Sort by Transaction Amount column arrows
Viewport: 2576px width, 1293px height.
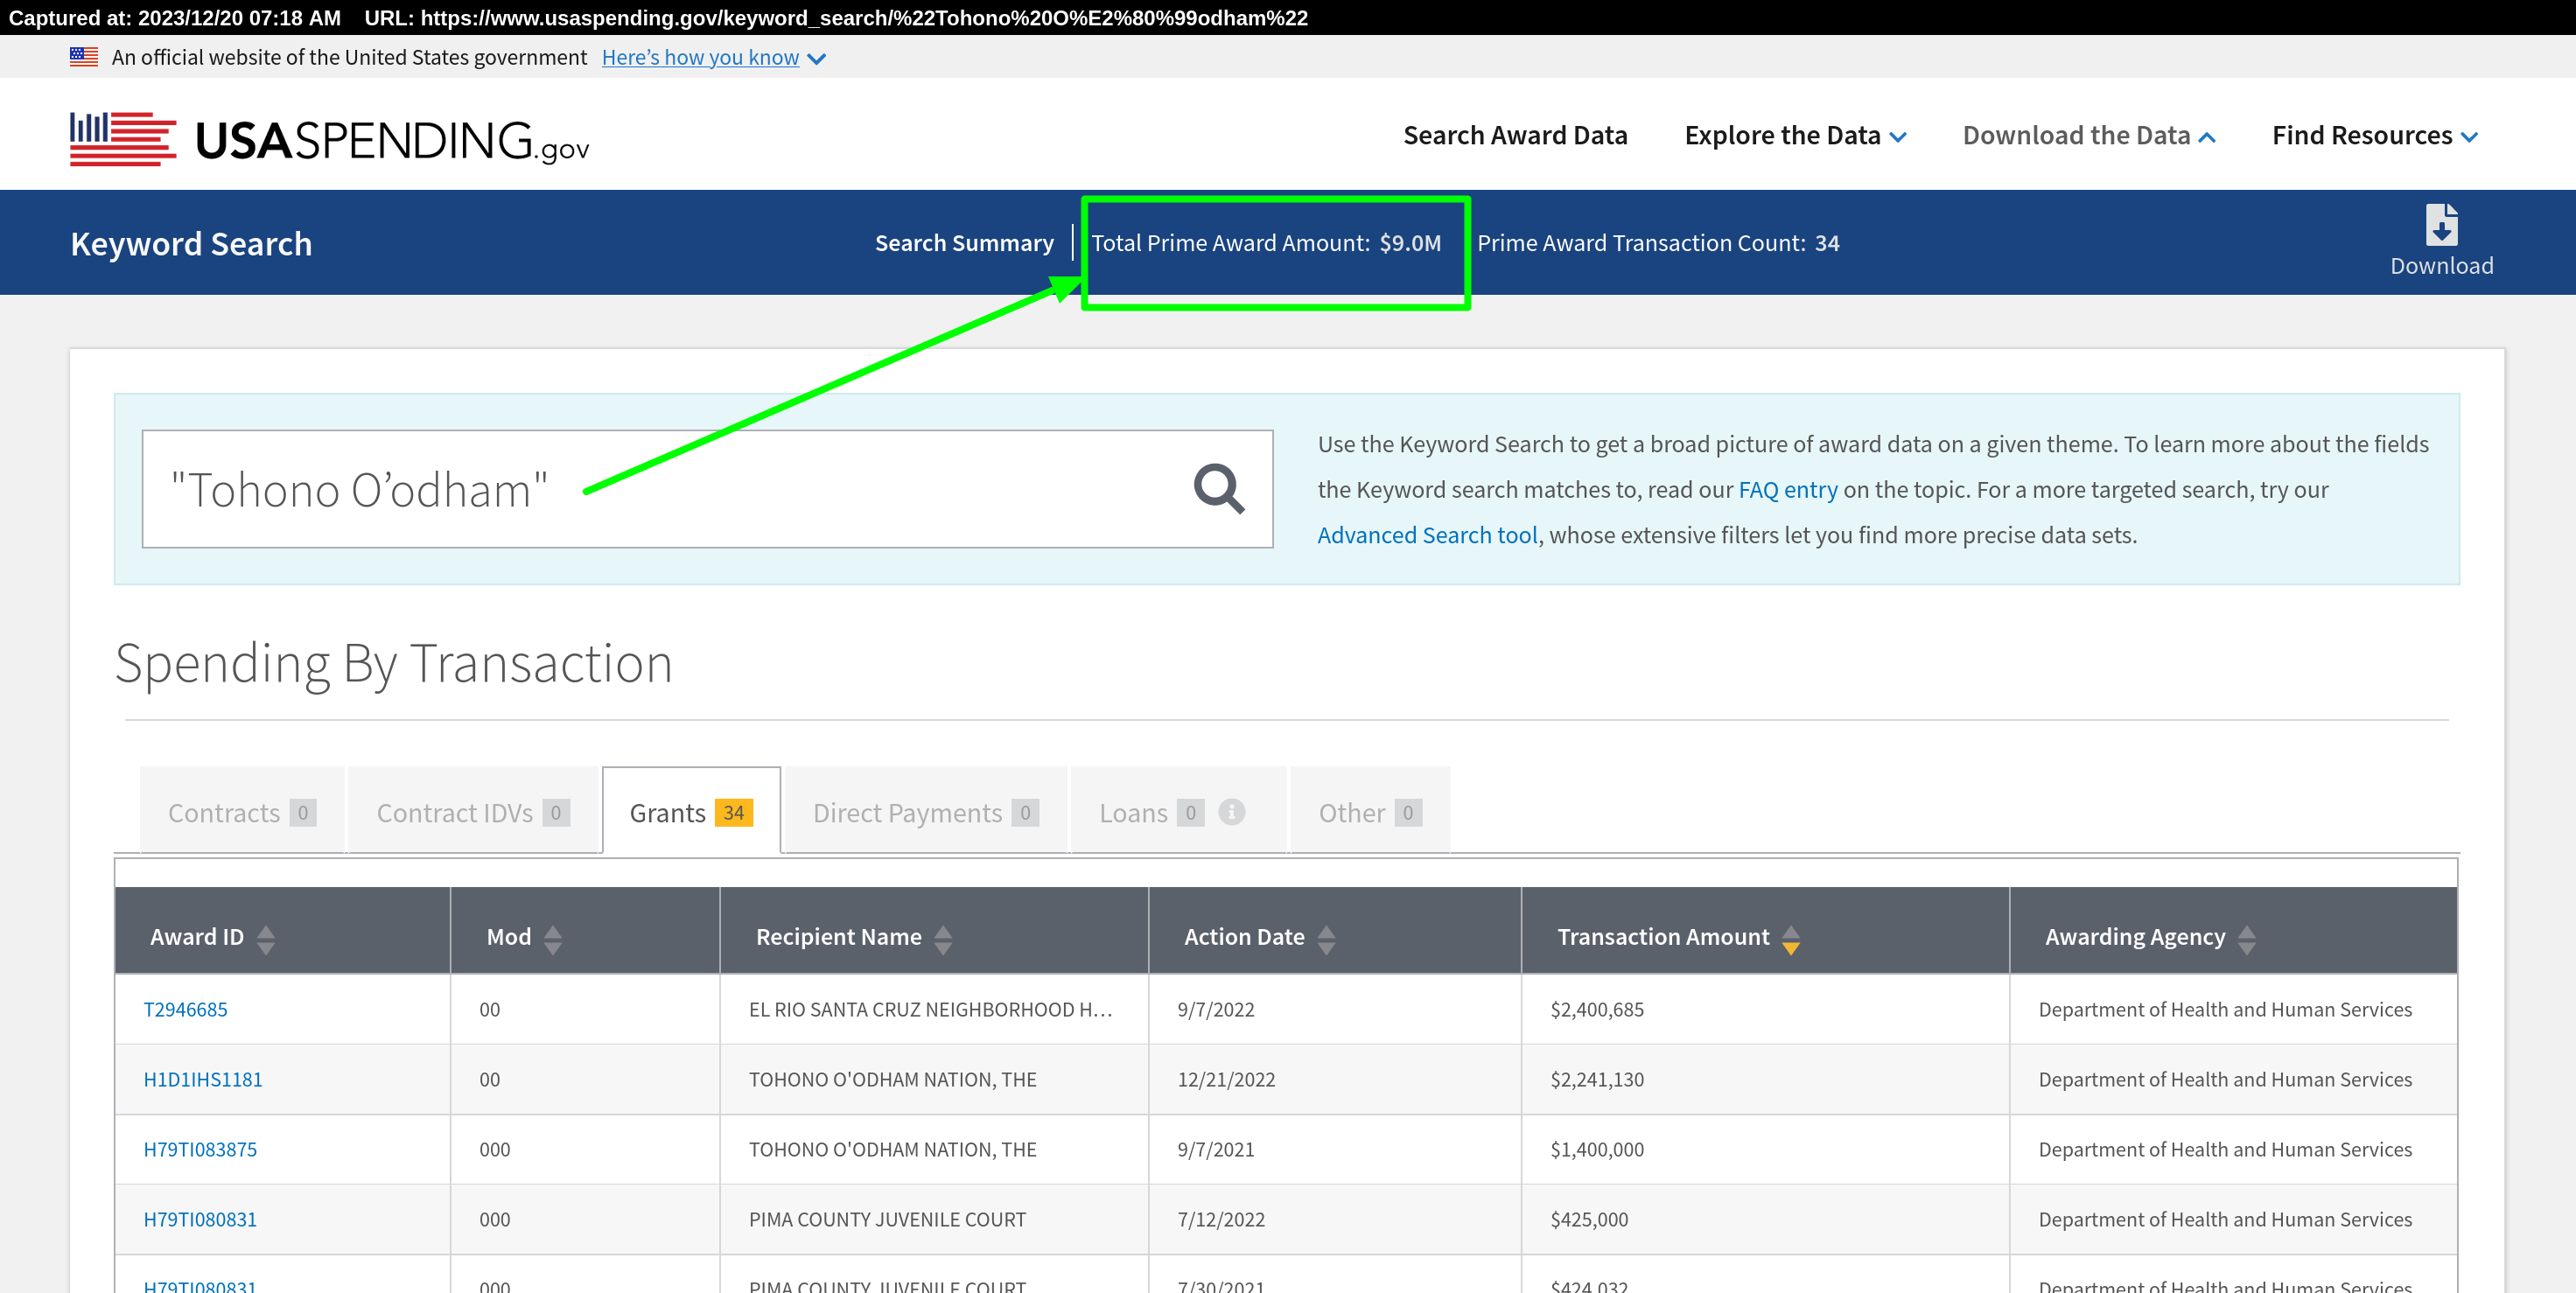coord(1791,938)
